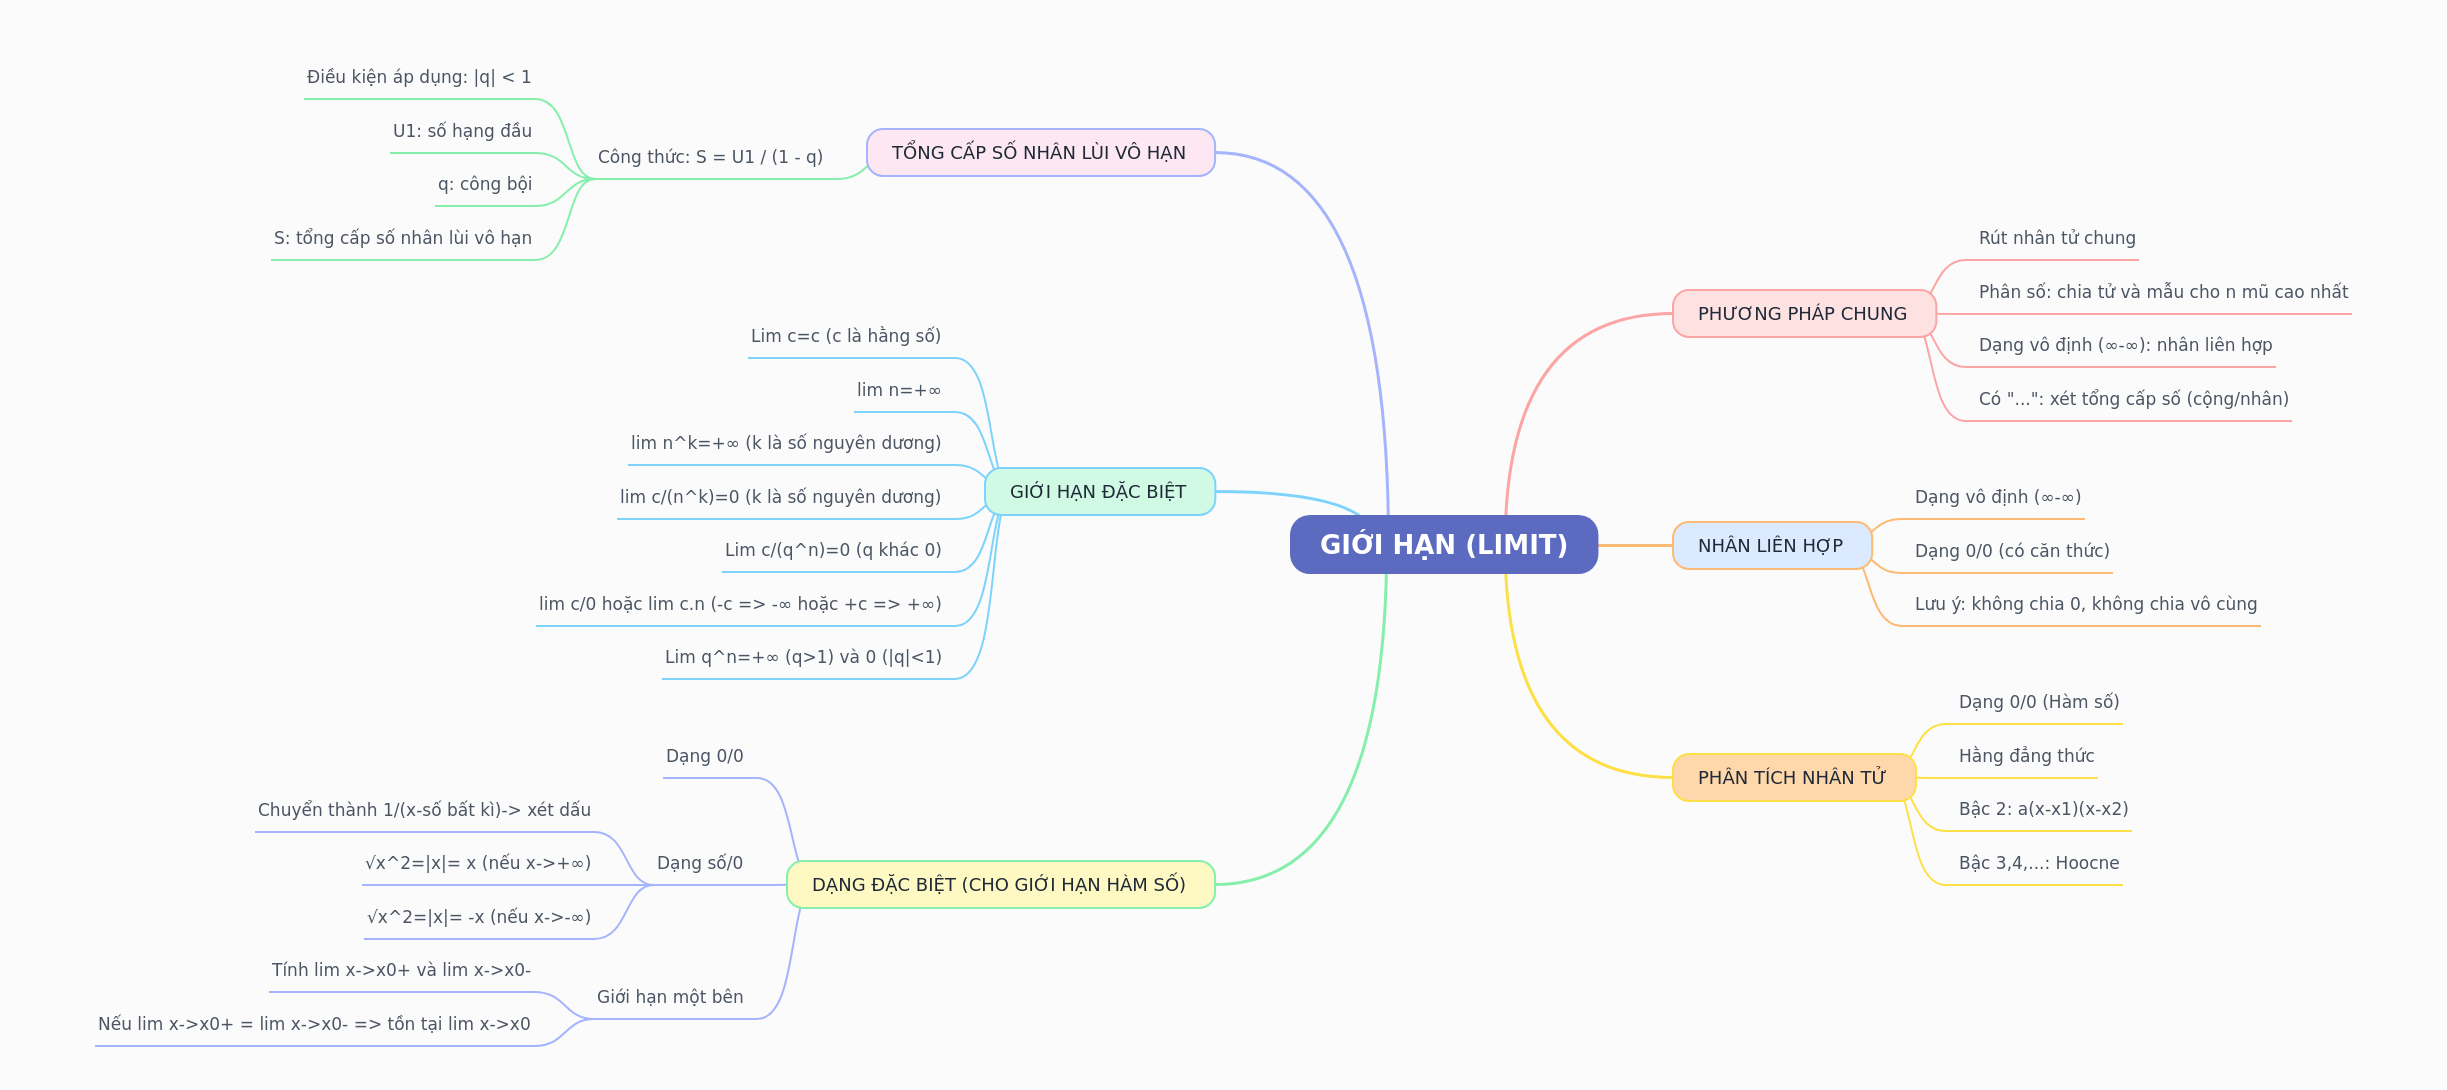Image resolution: width=2447 pixels, height=1090 pixels.
Task: Select the q: công bội leaf
Action: point(485,184)
